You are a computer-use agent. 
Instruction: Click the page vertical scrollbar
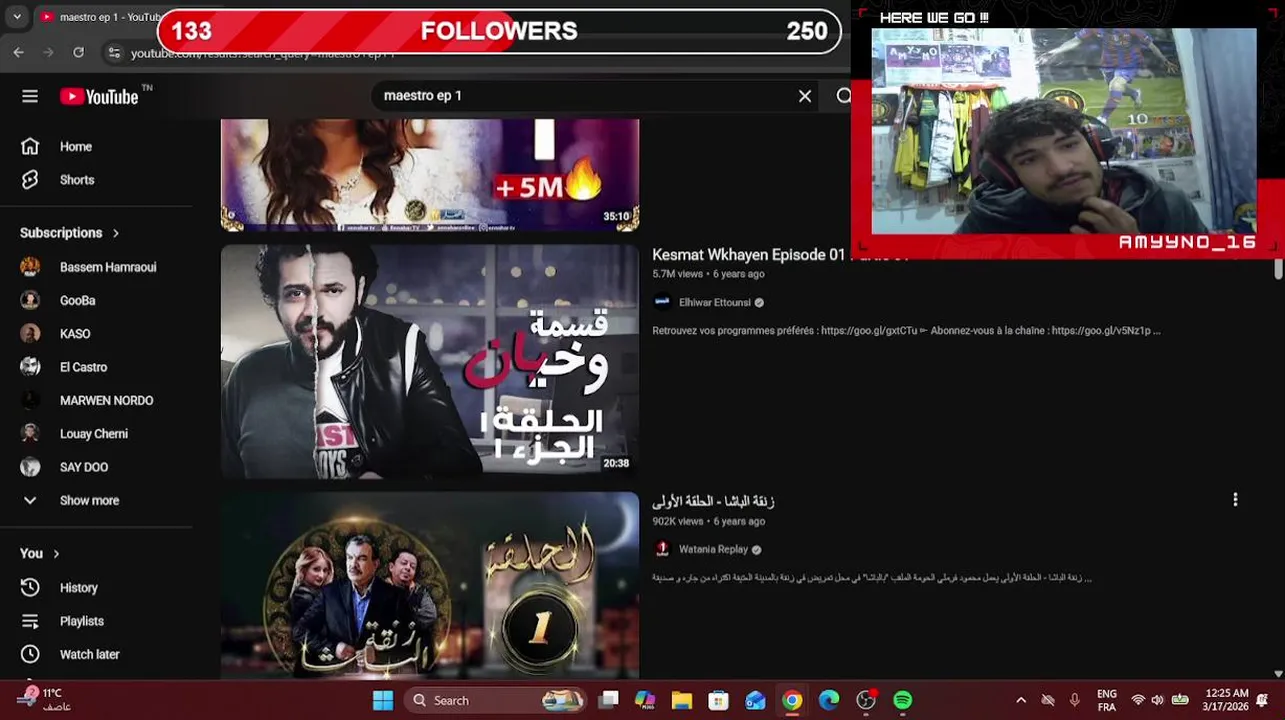click(1278, 270)
